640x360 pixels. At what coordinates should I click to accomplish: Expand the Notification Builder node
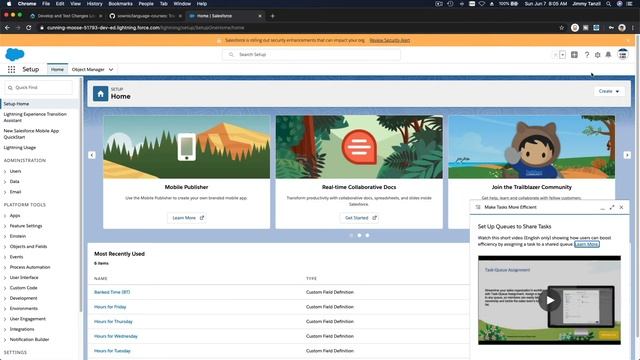(5, 340)
